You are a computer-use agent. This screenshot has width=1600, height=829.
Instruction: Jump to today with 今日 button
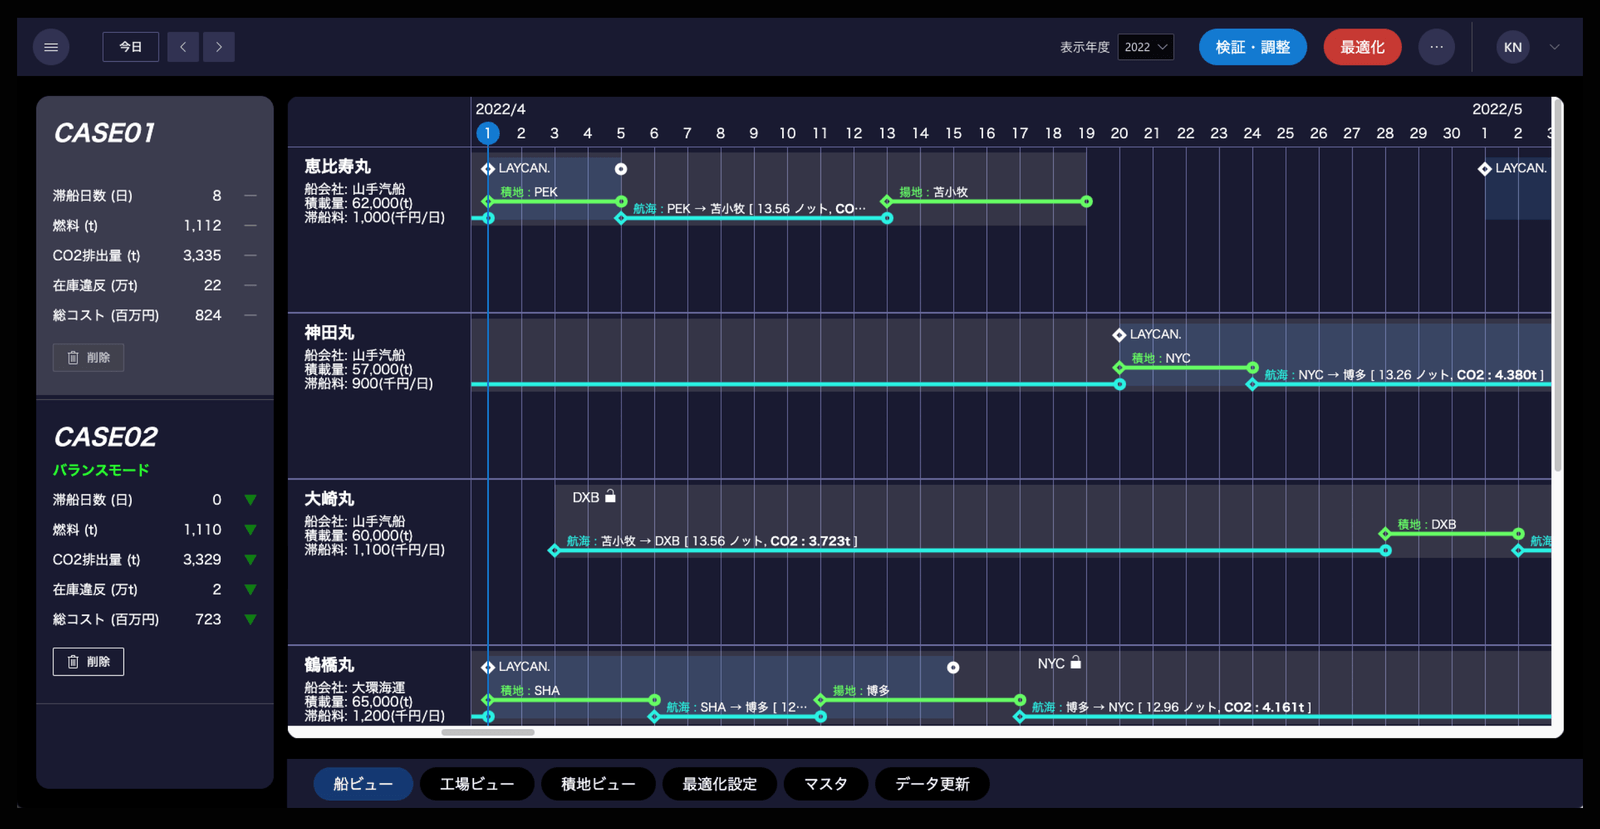(131, 47)
